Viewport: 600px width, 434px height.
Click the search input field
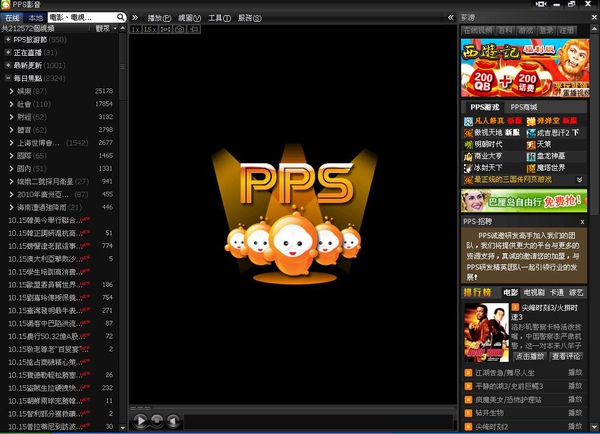click(82, 18)
